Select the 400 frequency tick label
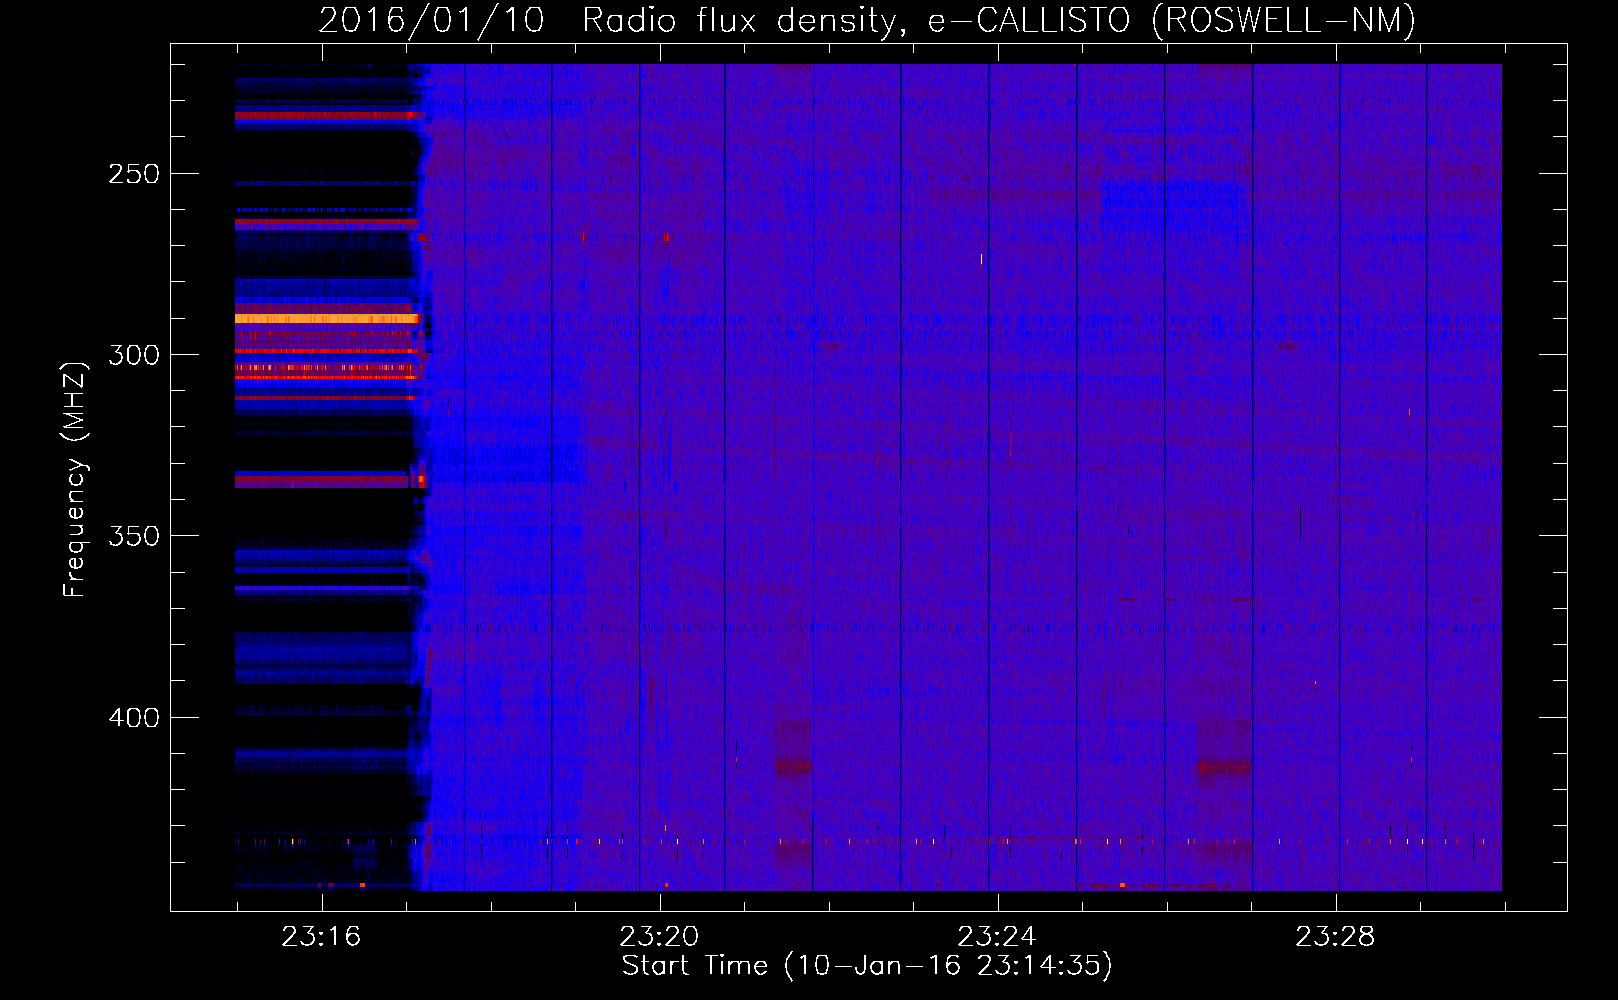Screen dimensions: 1618x1000 pos(133,718)
